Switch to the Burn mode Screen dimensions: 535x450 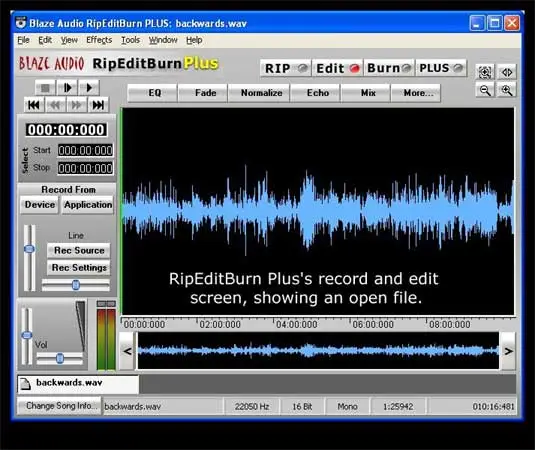click(389, 68)
